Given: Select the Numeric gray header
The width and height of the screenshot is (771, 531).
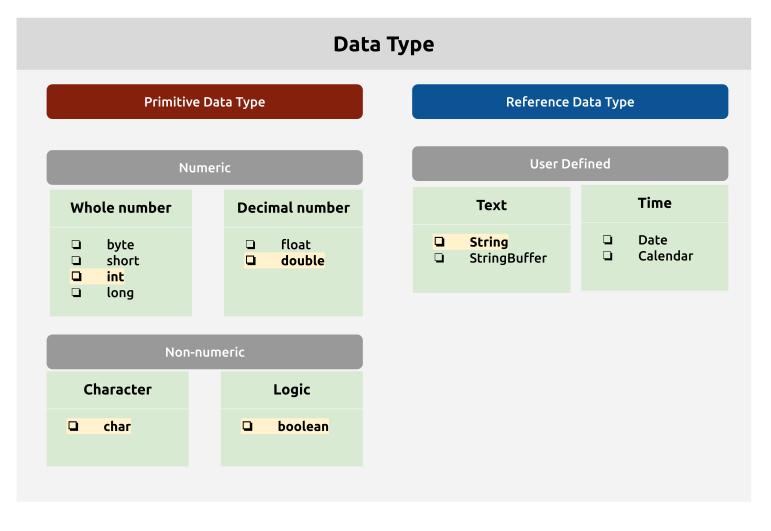Looking at the screenshot, I should click(204, 168).
